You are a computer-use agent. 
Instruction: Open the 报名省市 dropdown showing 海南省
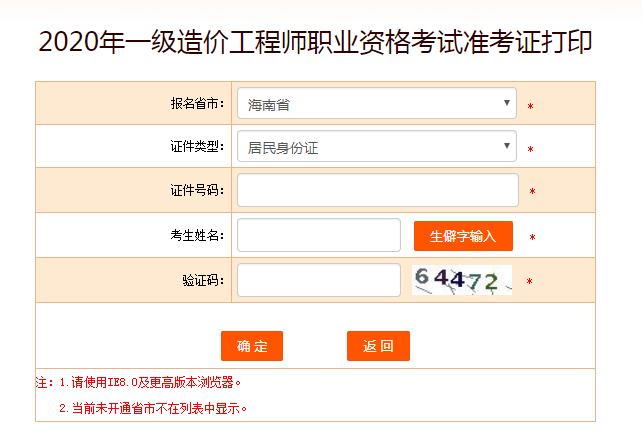pos(376,103)
